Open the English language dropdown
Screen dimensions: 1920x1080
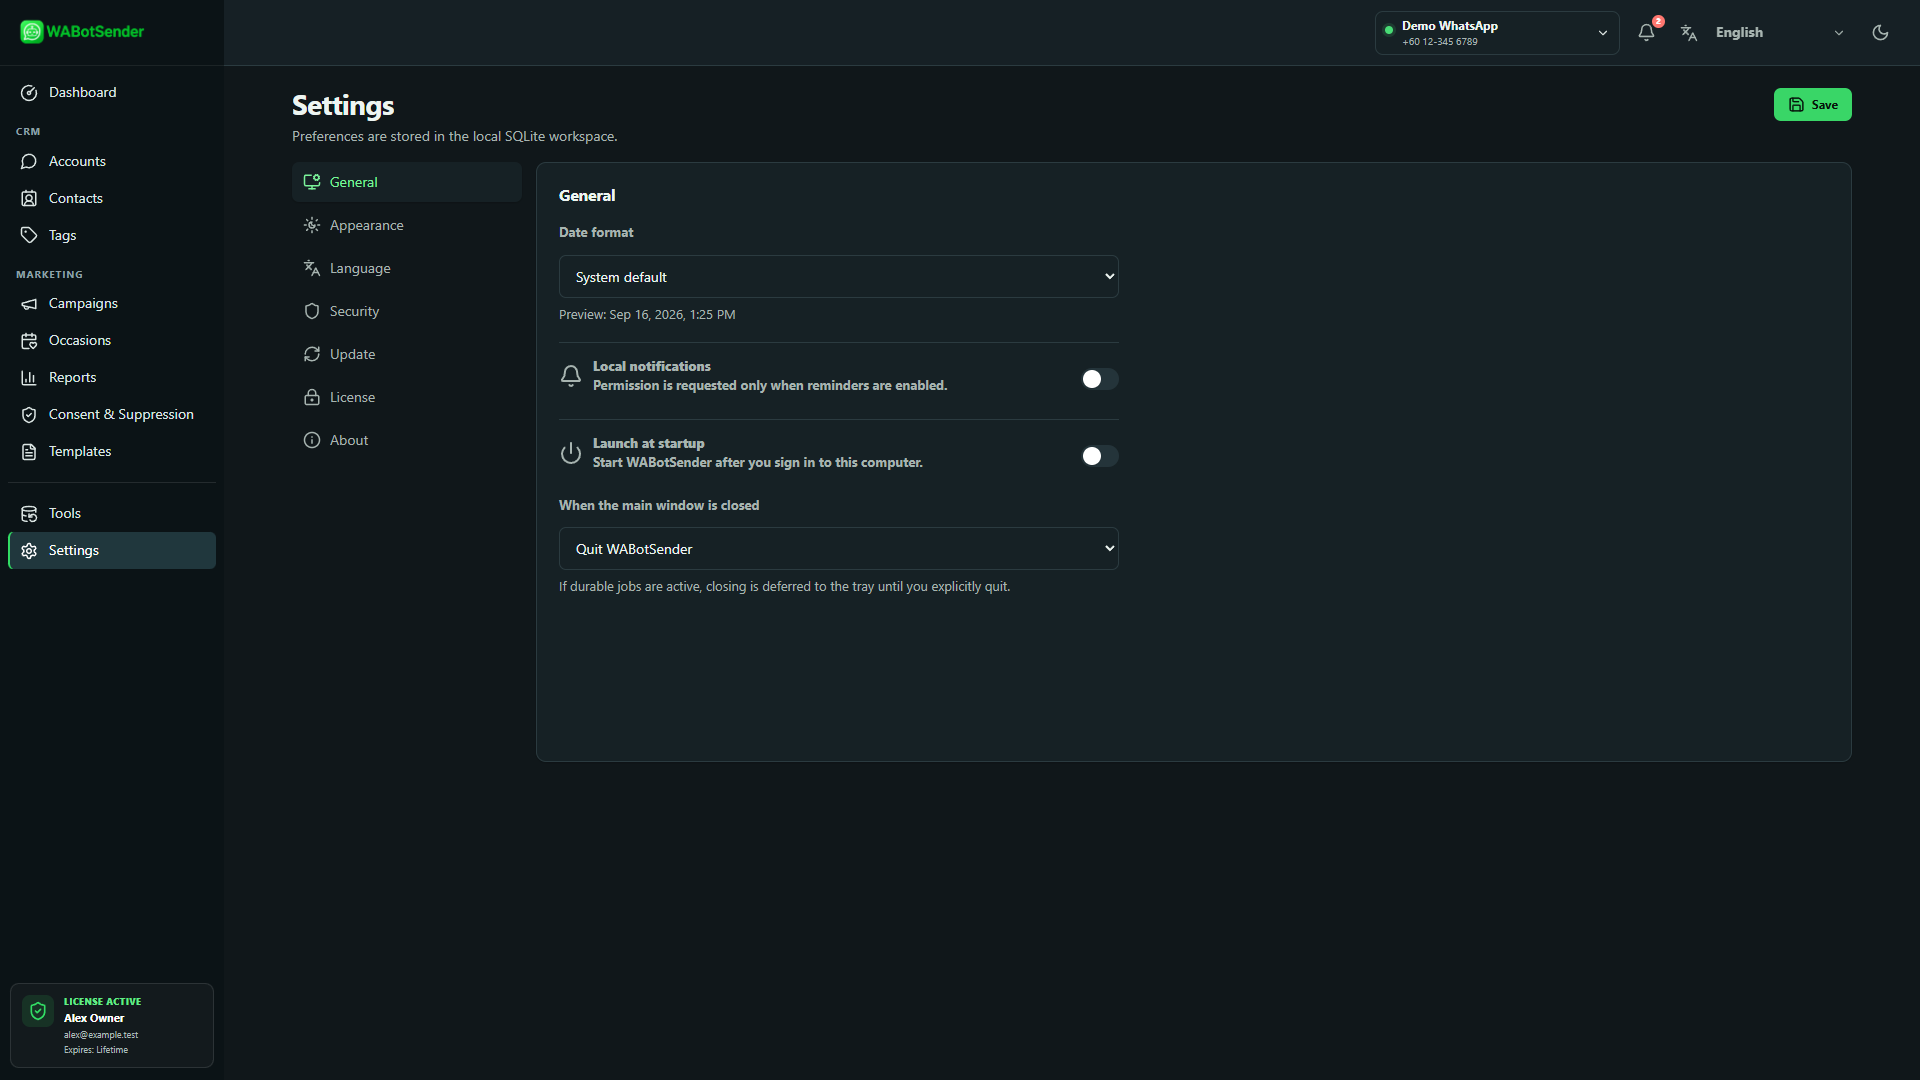pyautogui.click(x=1778, y=32)
